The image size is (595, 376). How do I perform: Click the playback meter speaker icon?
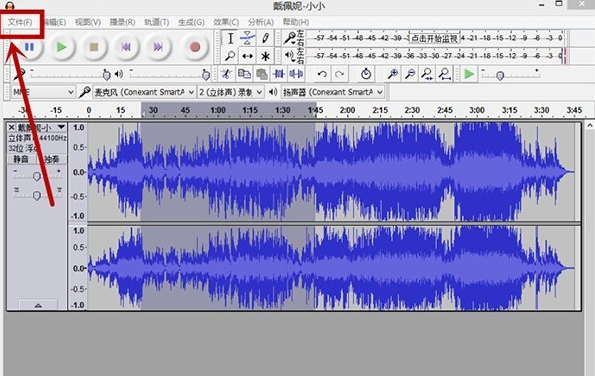point(290,56)
